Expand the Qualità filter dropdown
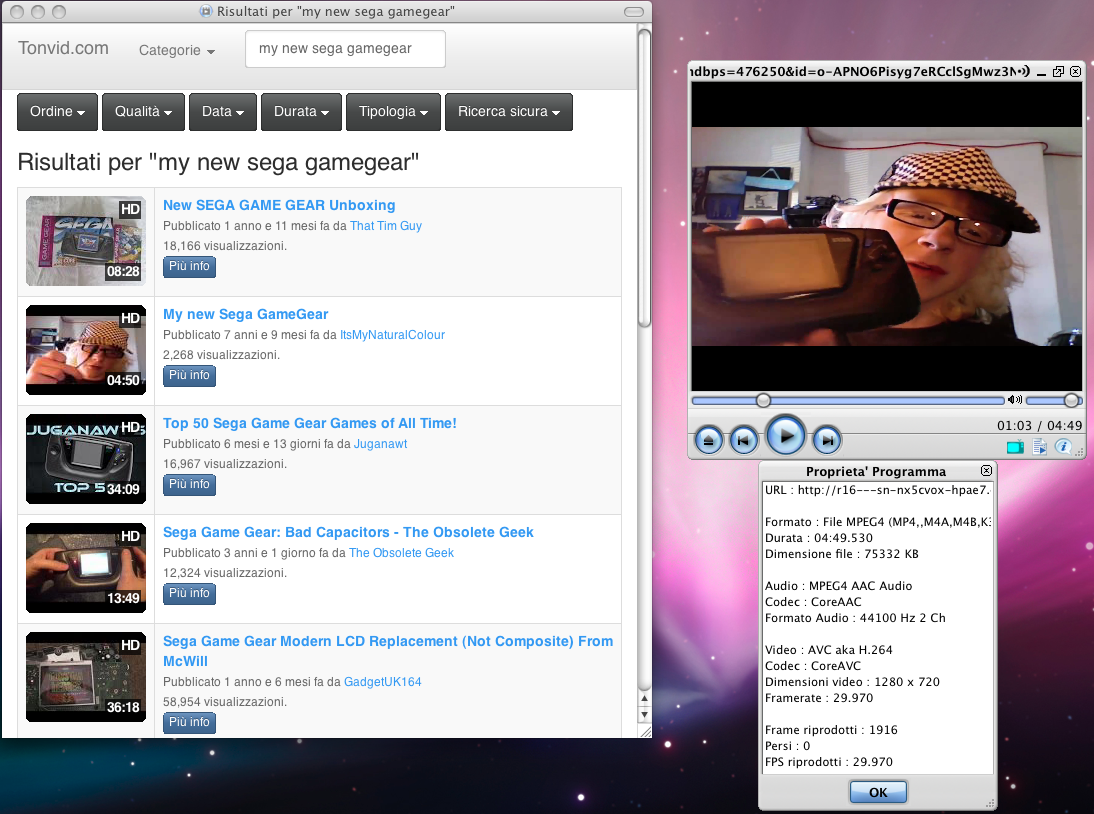Screen dimensions: 1094x814 (143, 112)
